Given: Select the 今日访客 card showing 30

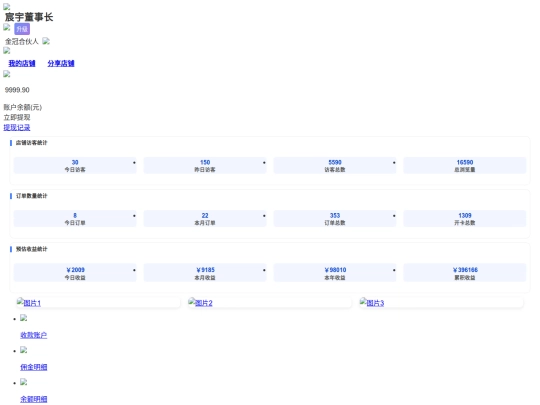Looking at the screenshot, I should coord(75,165).
